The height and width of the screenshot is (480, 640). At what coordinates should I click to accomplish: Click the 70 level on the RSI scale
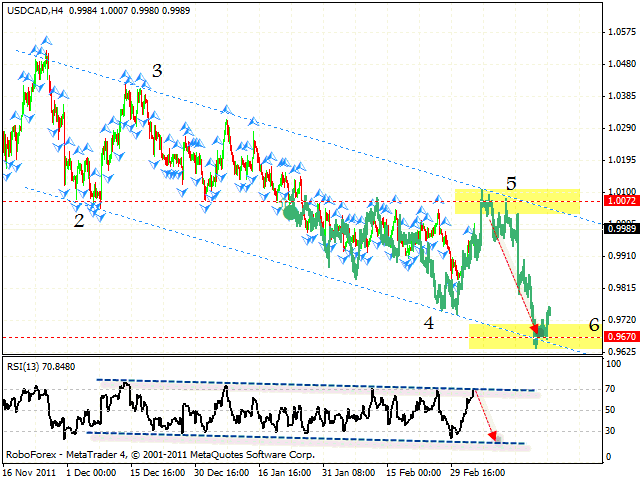click(611, 388)
